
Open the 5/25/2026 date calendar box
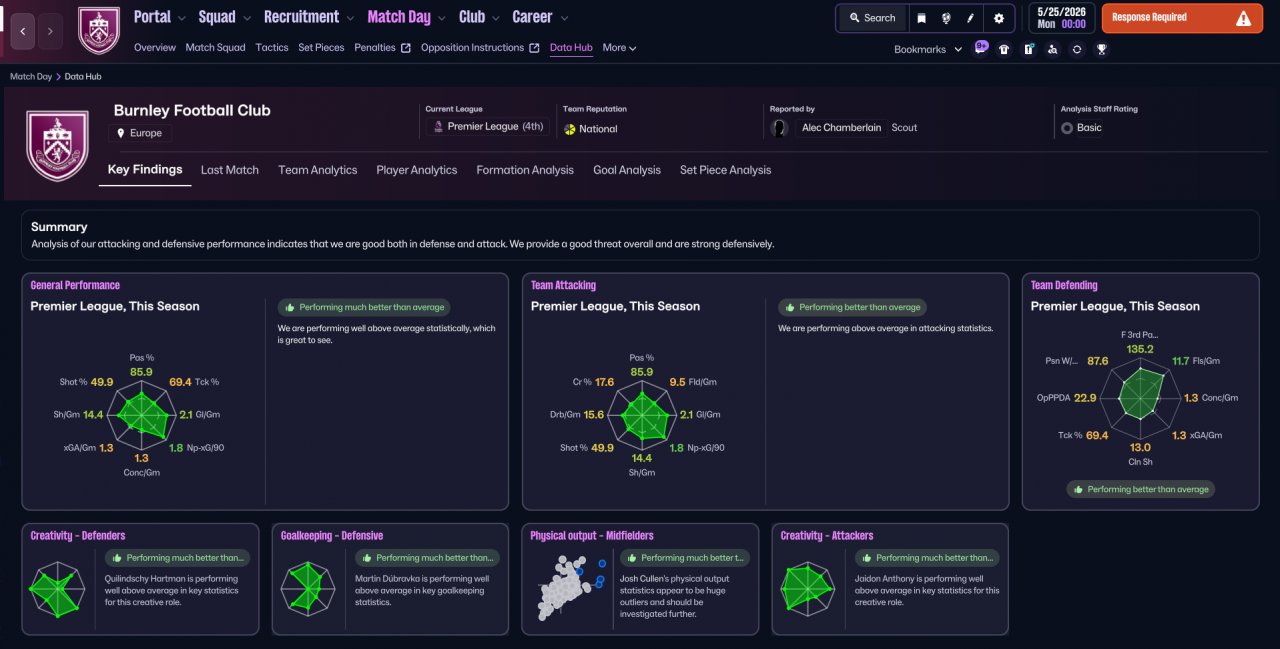click(1060, 18)
